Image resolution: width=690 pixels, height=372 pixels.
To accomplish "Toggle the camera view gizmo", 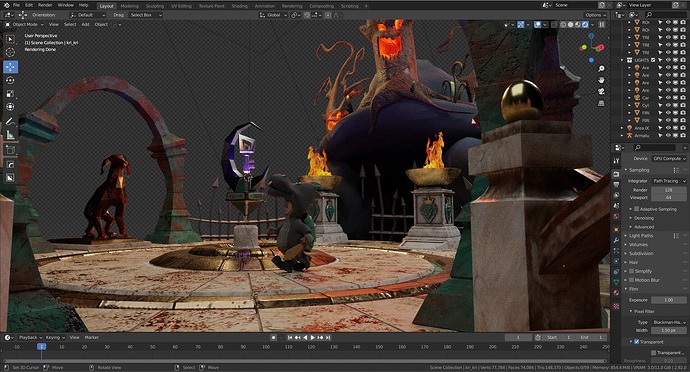I will coord(601,92).
